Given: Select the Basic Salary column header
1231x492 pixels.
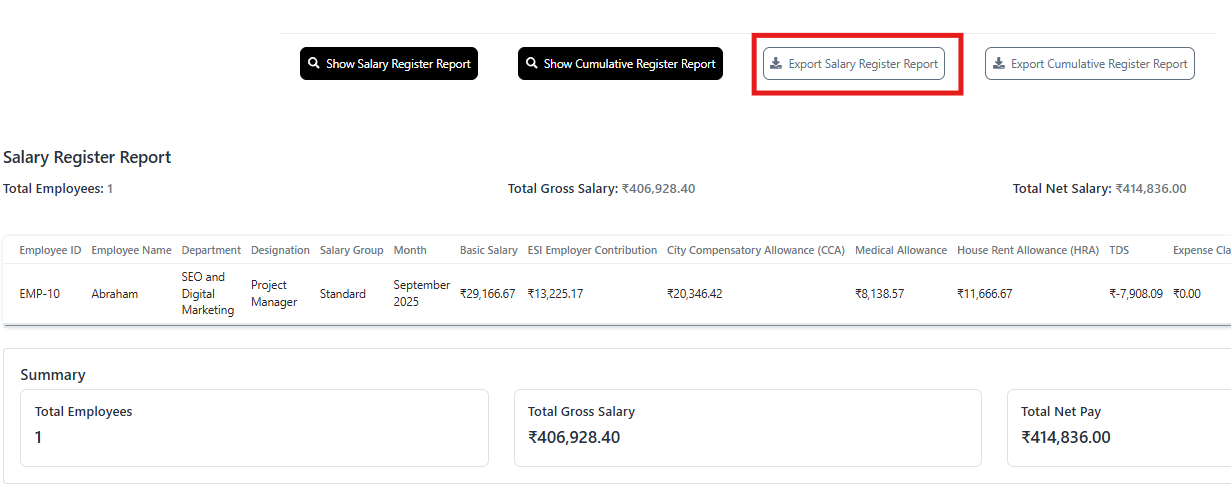Looking at the screenshot, I should (488, 250).
